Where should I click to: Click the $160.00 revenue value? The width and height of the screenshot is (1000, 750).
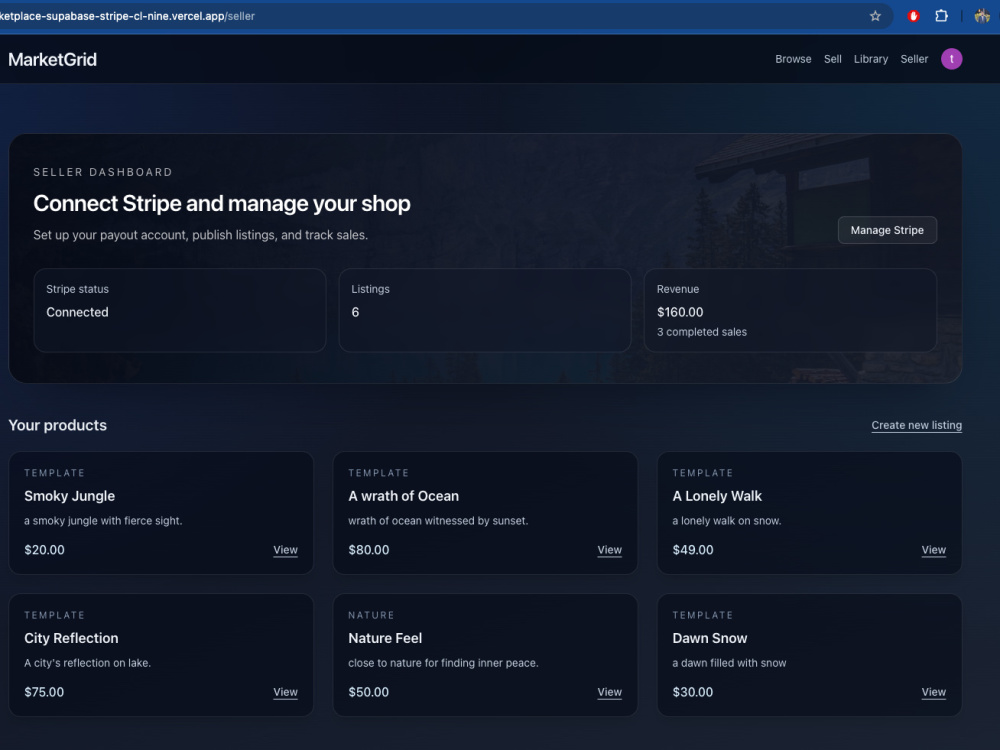pos(680,312)
